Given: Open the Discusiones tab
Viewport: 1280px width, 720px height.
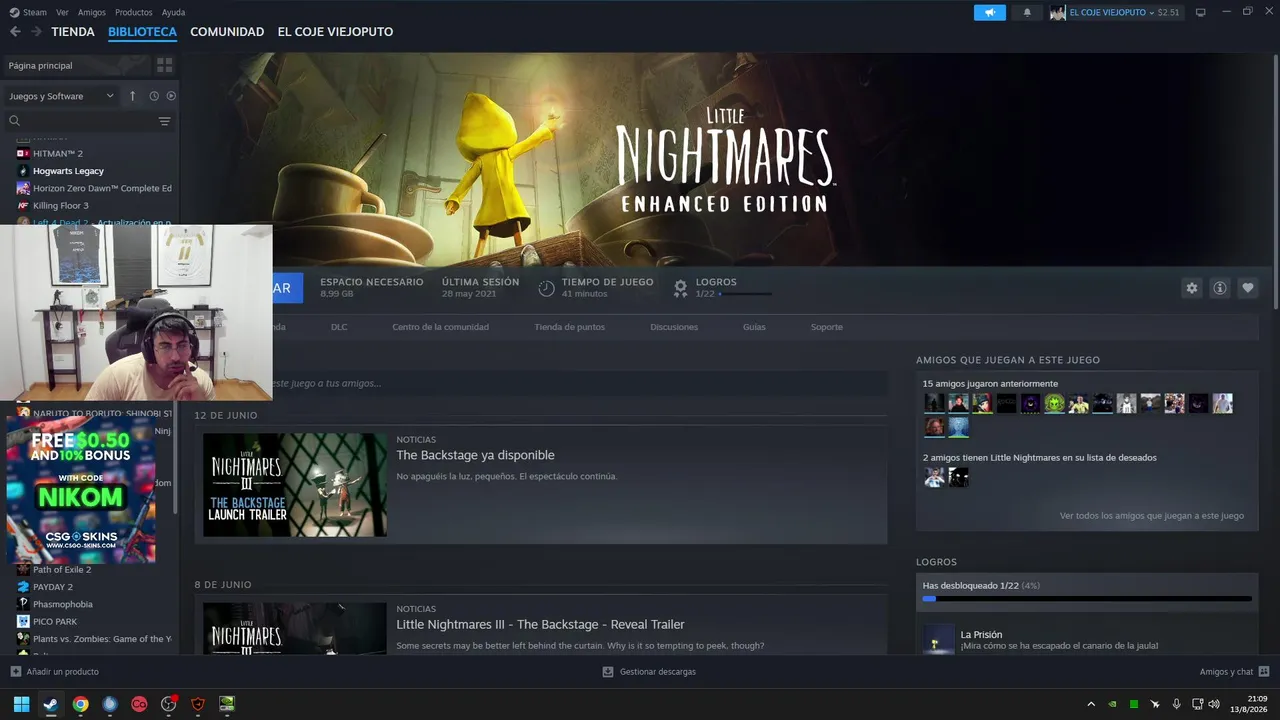Looking at the screenshot, I should 674,327.
